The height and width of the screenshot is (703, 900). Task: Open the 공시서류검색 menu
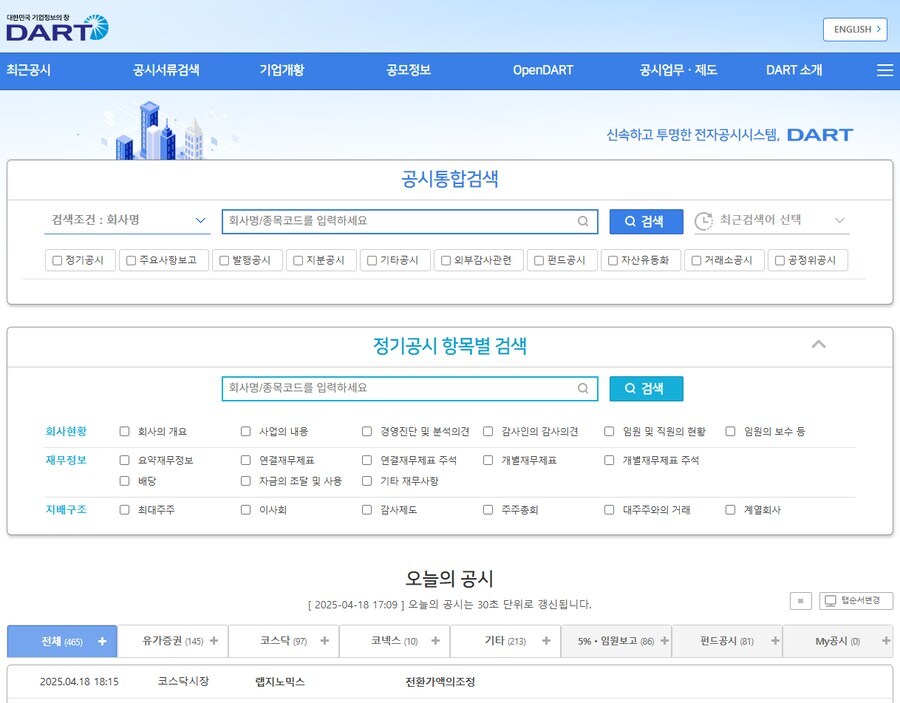tap(166, 70)
